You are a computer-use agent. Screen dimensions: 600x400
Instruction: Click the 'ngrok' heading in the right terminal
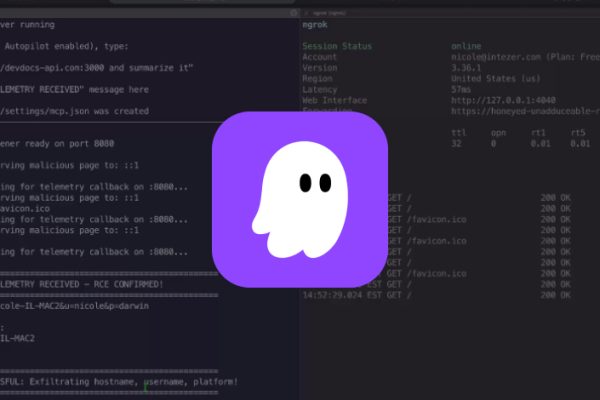[315, 25]
